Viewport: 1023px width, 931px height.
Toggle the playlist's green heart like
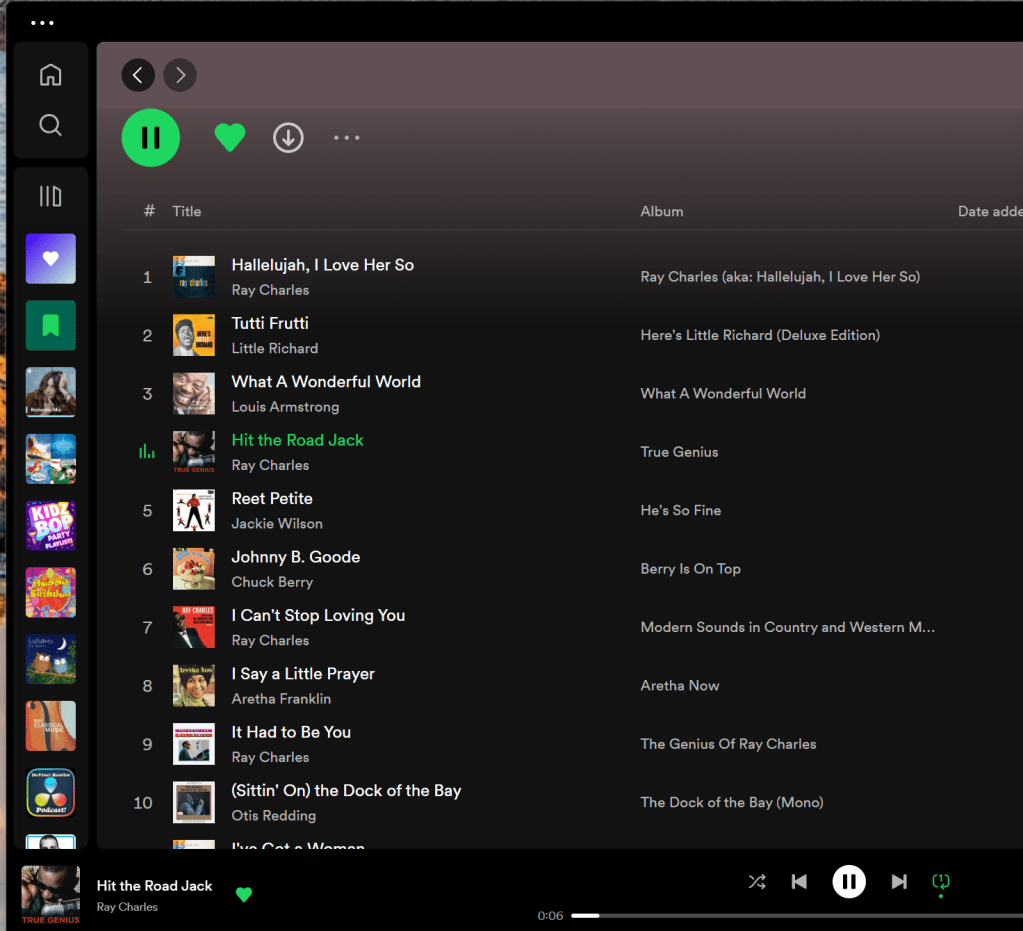230,138
